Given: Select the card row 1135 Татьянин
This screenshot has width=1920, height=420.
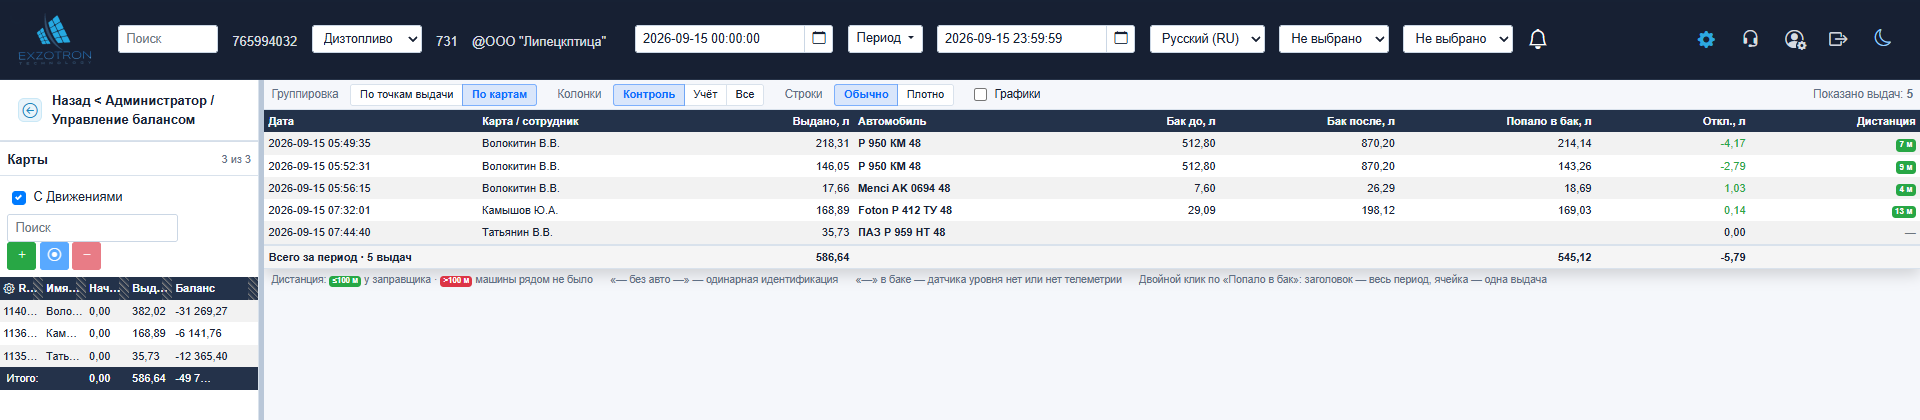Looking at the screenshot, I should click(129, 356).
